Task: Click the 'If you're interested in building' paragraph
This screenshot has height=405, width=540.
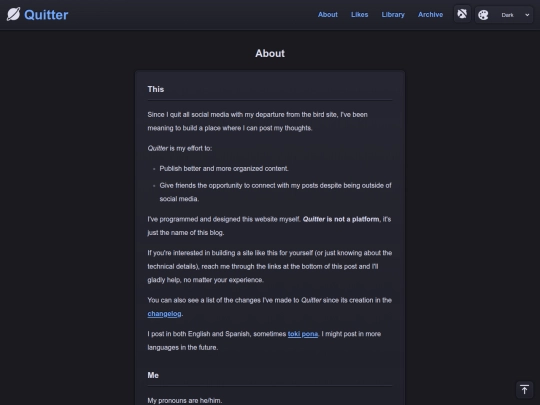Action: (x=270, y=266)
